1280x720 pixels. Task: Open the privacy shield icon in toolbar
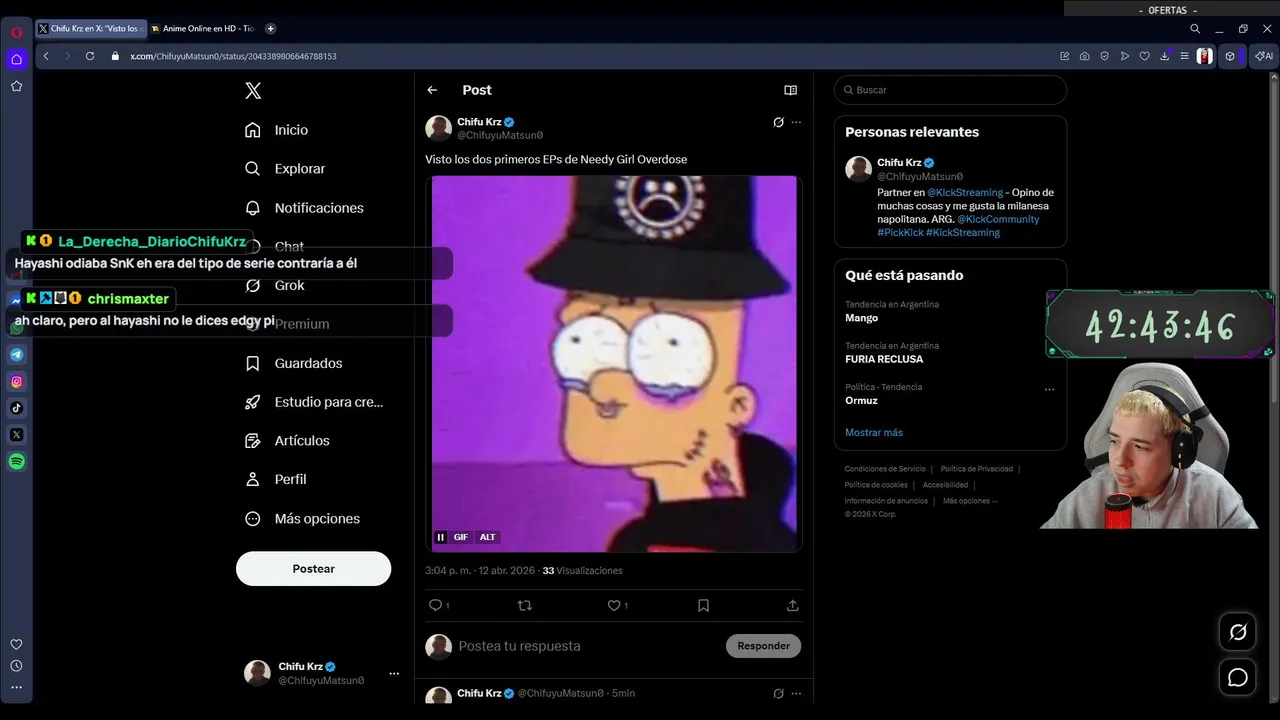(1105, 56)
